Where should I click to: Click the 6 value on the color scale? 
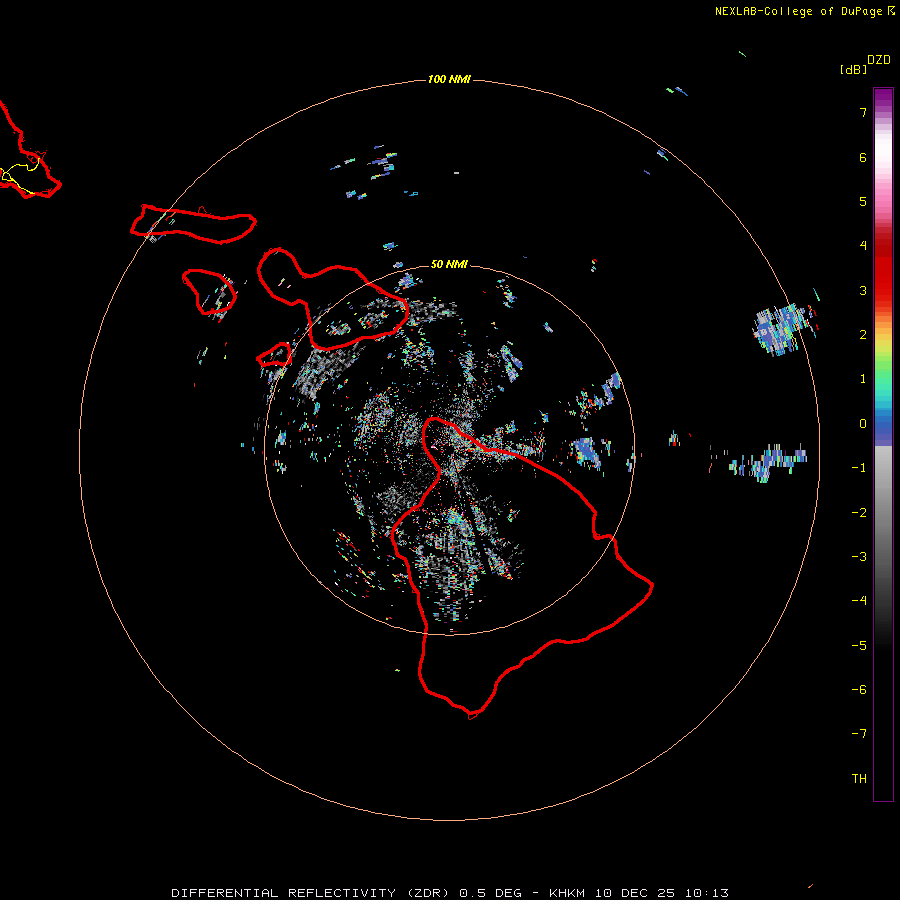[863, 158]
